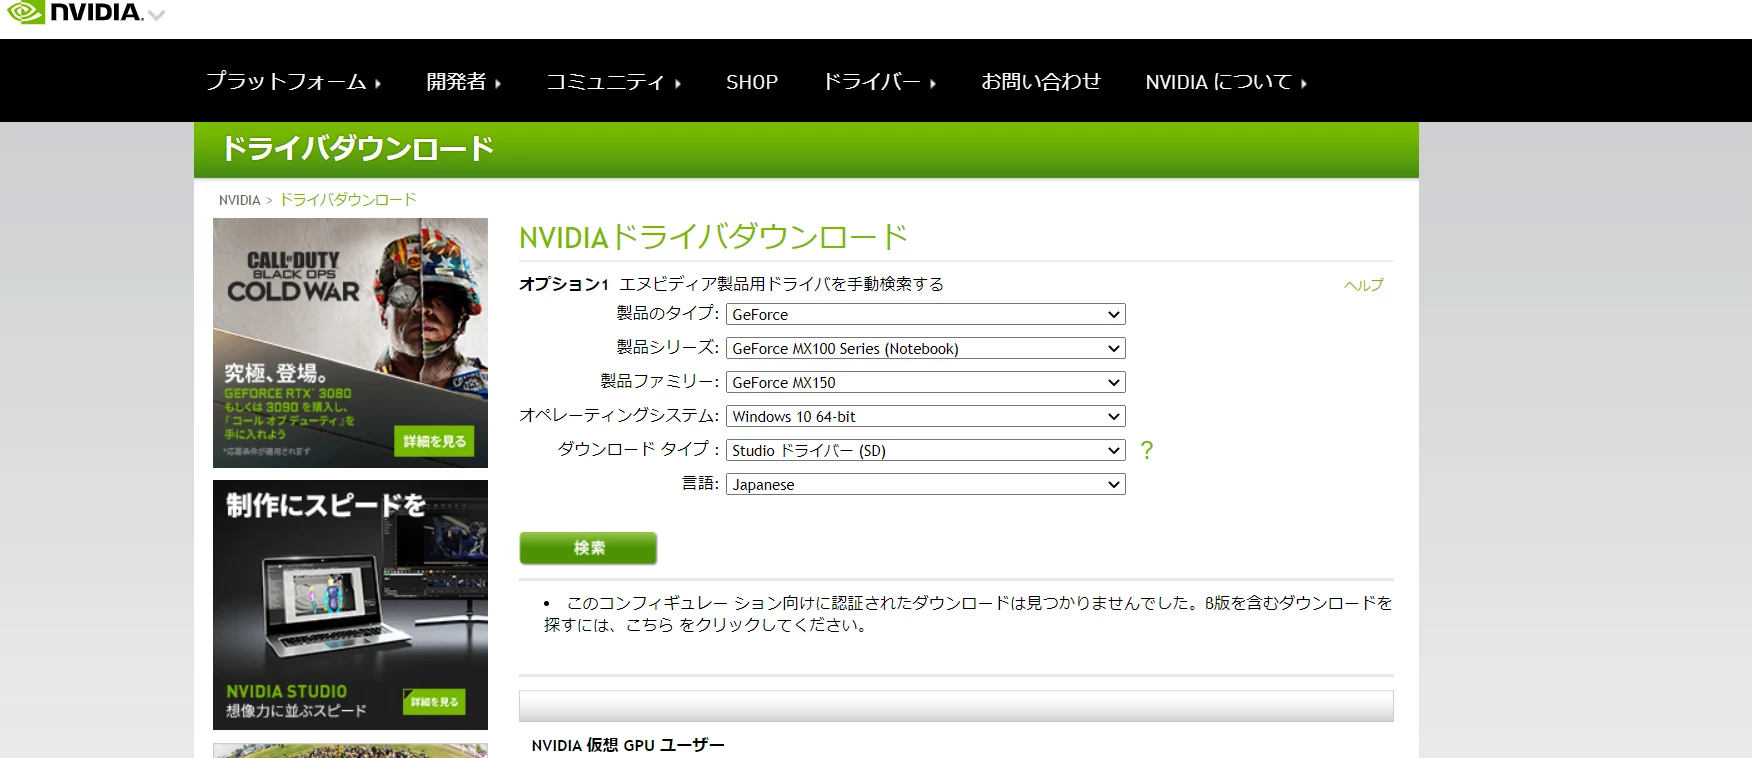Open the ドライバー menu
The width and height of the screenshot is (1752, 758).
coord(879,82)
